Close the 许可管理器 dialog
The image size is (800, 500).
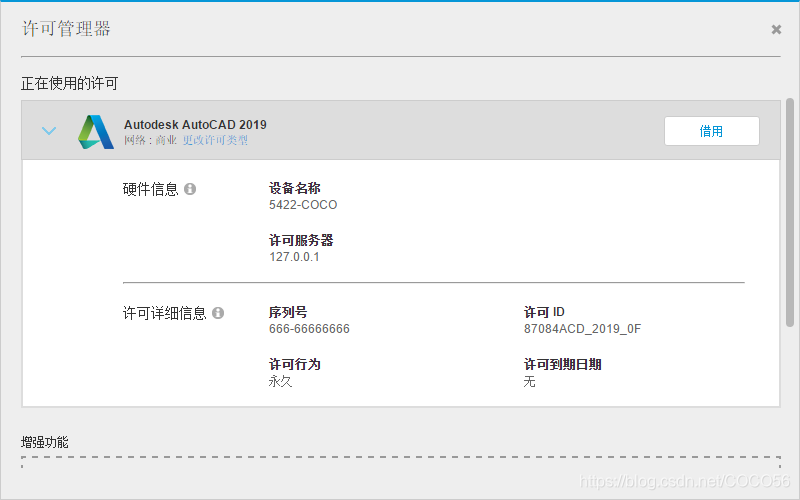coord(776,30)
